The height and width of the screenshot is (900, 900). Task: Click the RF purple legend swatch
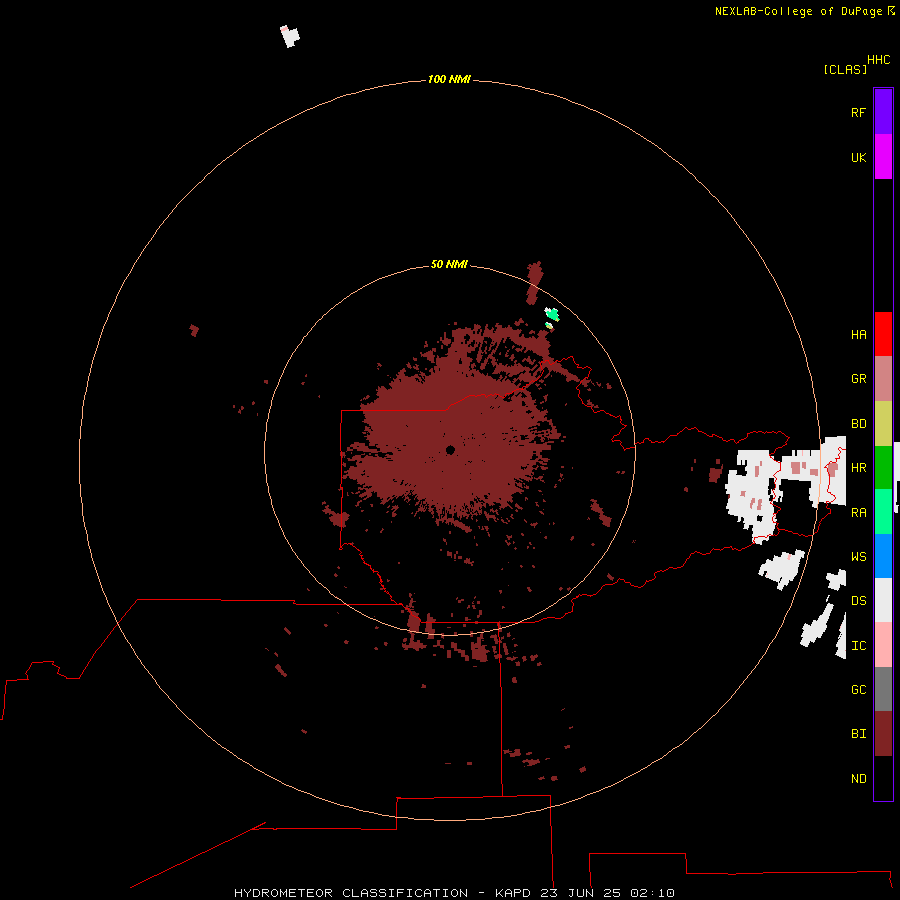(x=883, y=112)
